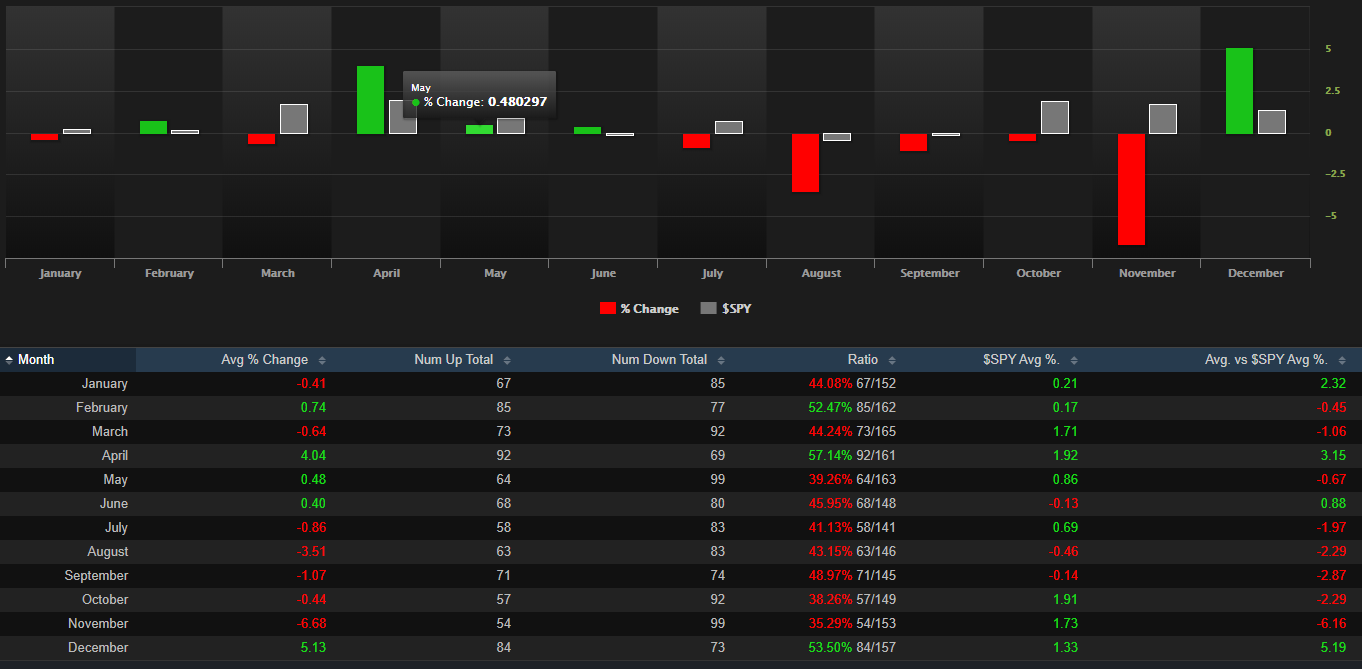This screenshot has height=669, width=1362.
Task: Click ratio cell 52.47% 85/162
Action: (x=853, y=408)
